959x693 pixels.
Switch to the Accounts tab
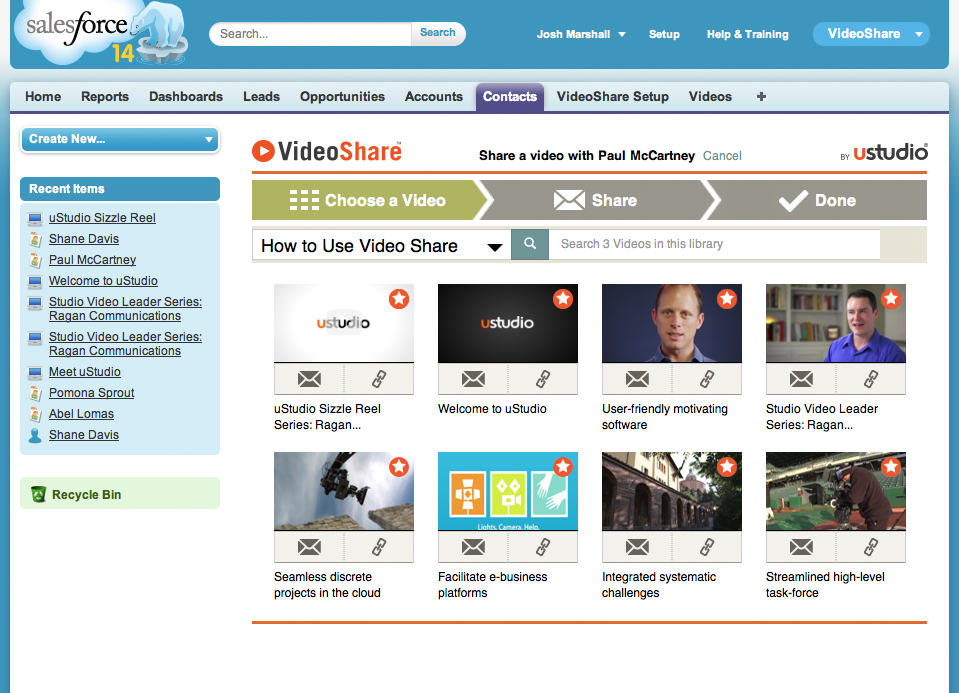coord(434,97)
